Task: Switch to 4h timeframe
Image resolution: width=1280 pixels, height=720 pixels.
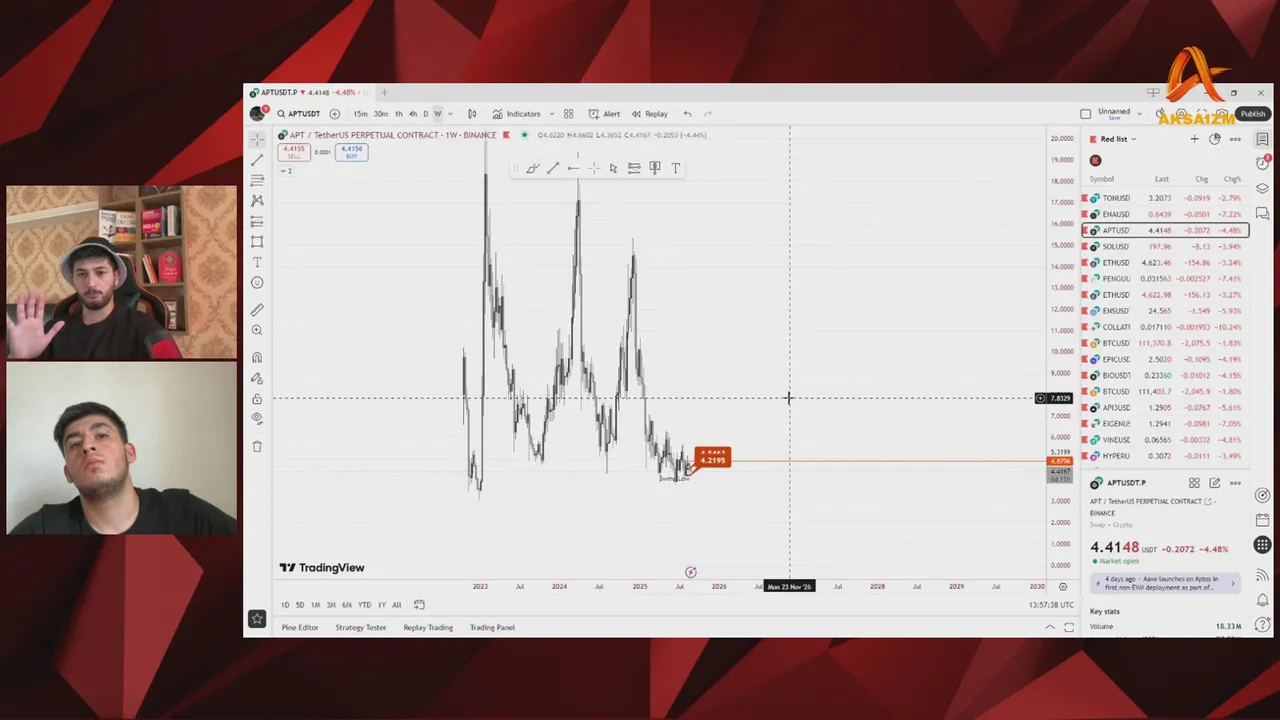Action: (413, 114)
